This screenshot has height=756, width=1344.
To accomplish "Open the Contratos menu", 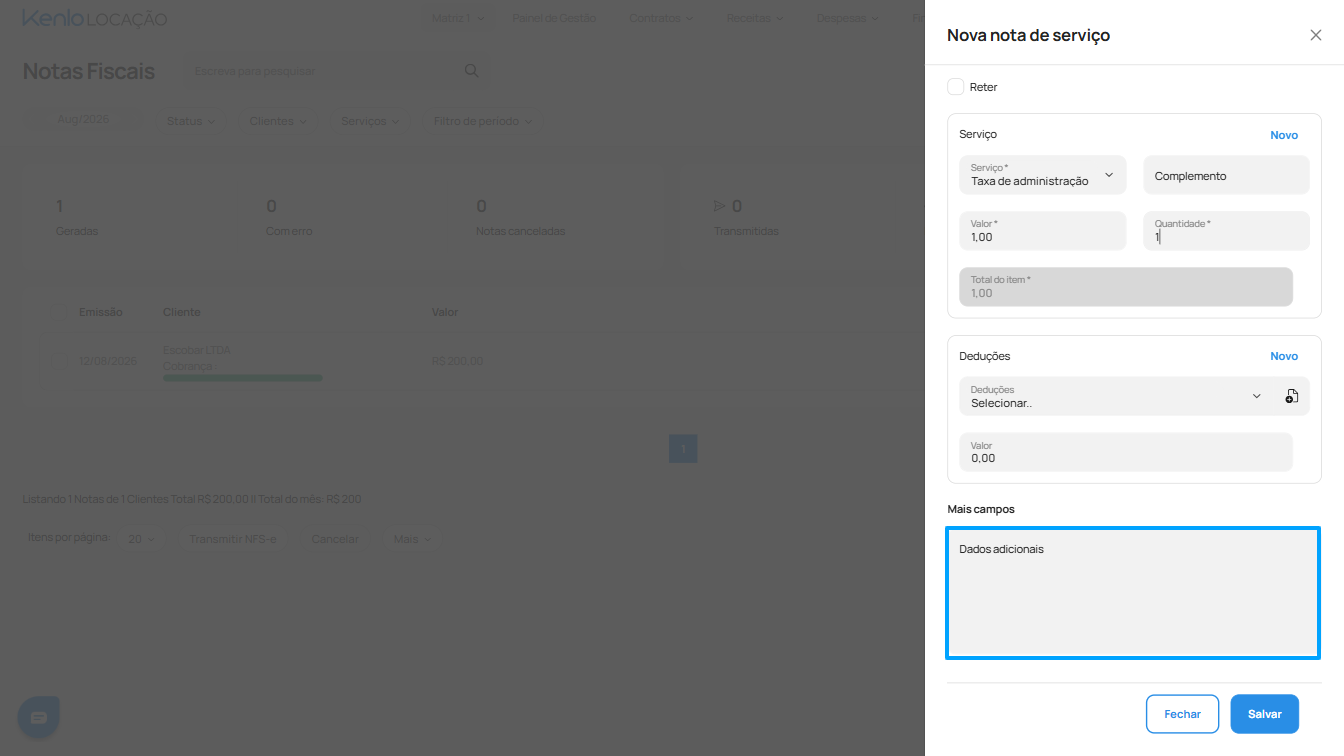I will point(662,18).
